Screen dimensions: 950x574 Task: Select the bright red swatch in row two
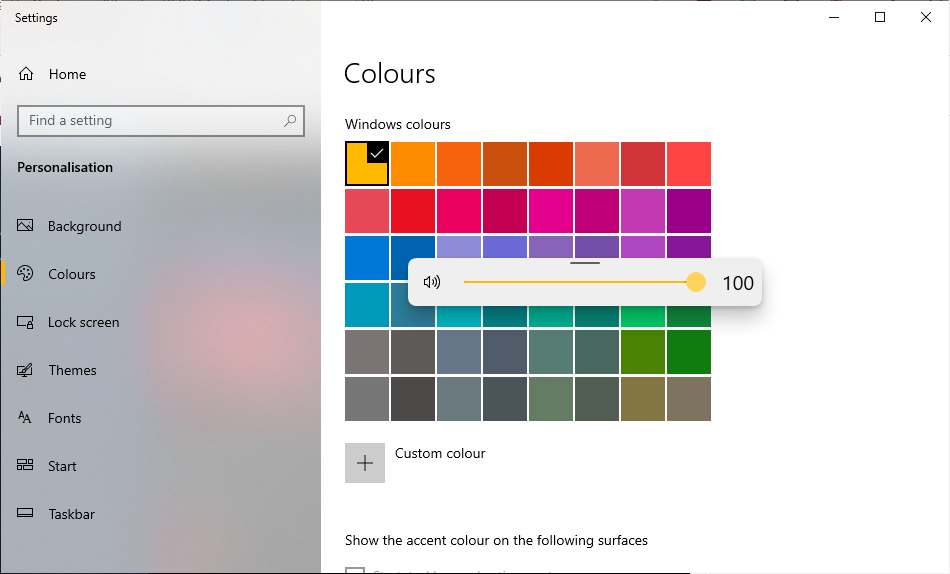pyautogui.click(x=413, y=211)
